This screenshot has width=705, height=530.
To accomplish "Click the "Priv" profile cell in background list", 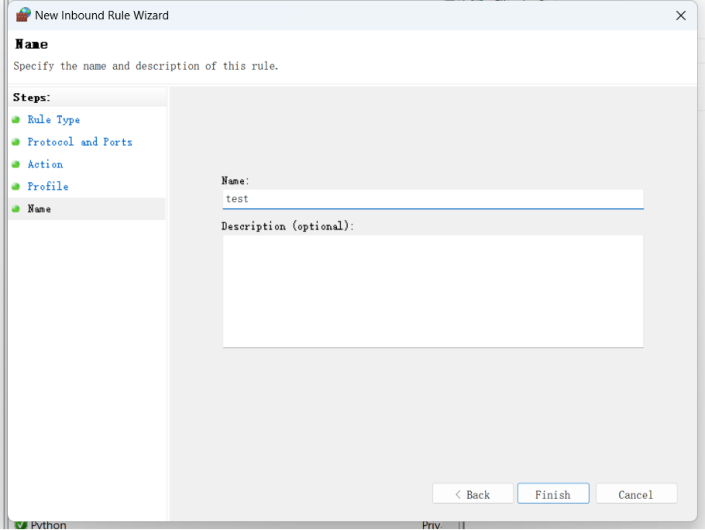I will coord(431,525).
